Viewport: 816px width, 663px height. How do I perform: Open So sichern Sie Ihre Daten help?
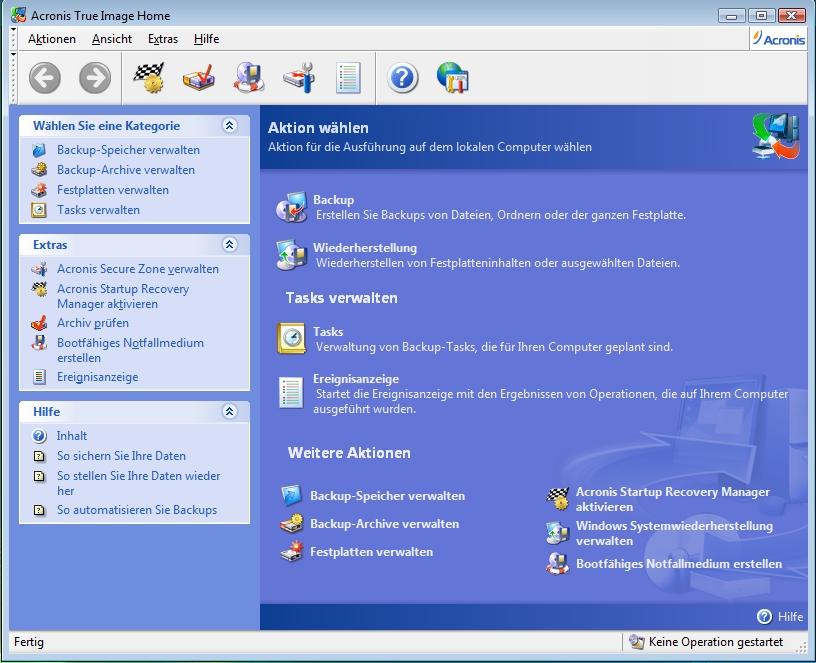coord(121,456)
